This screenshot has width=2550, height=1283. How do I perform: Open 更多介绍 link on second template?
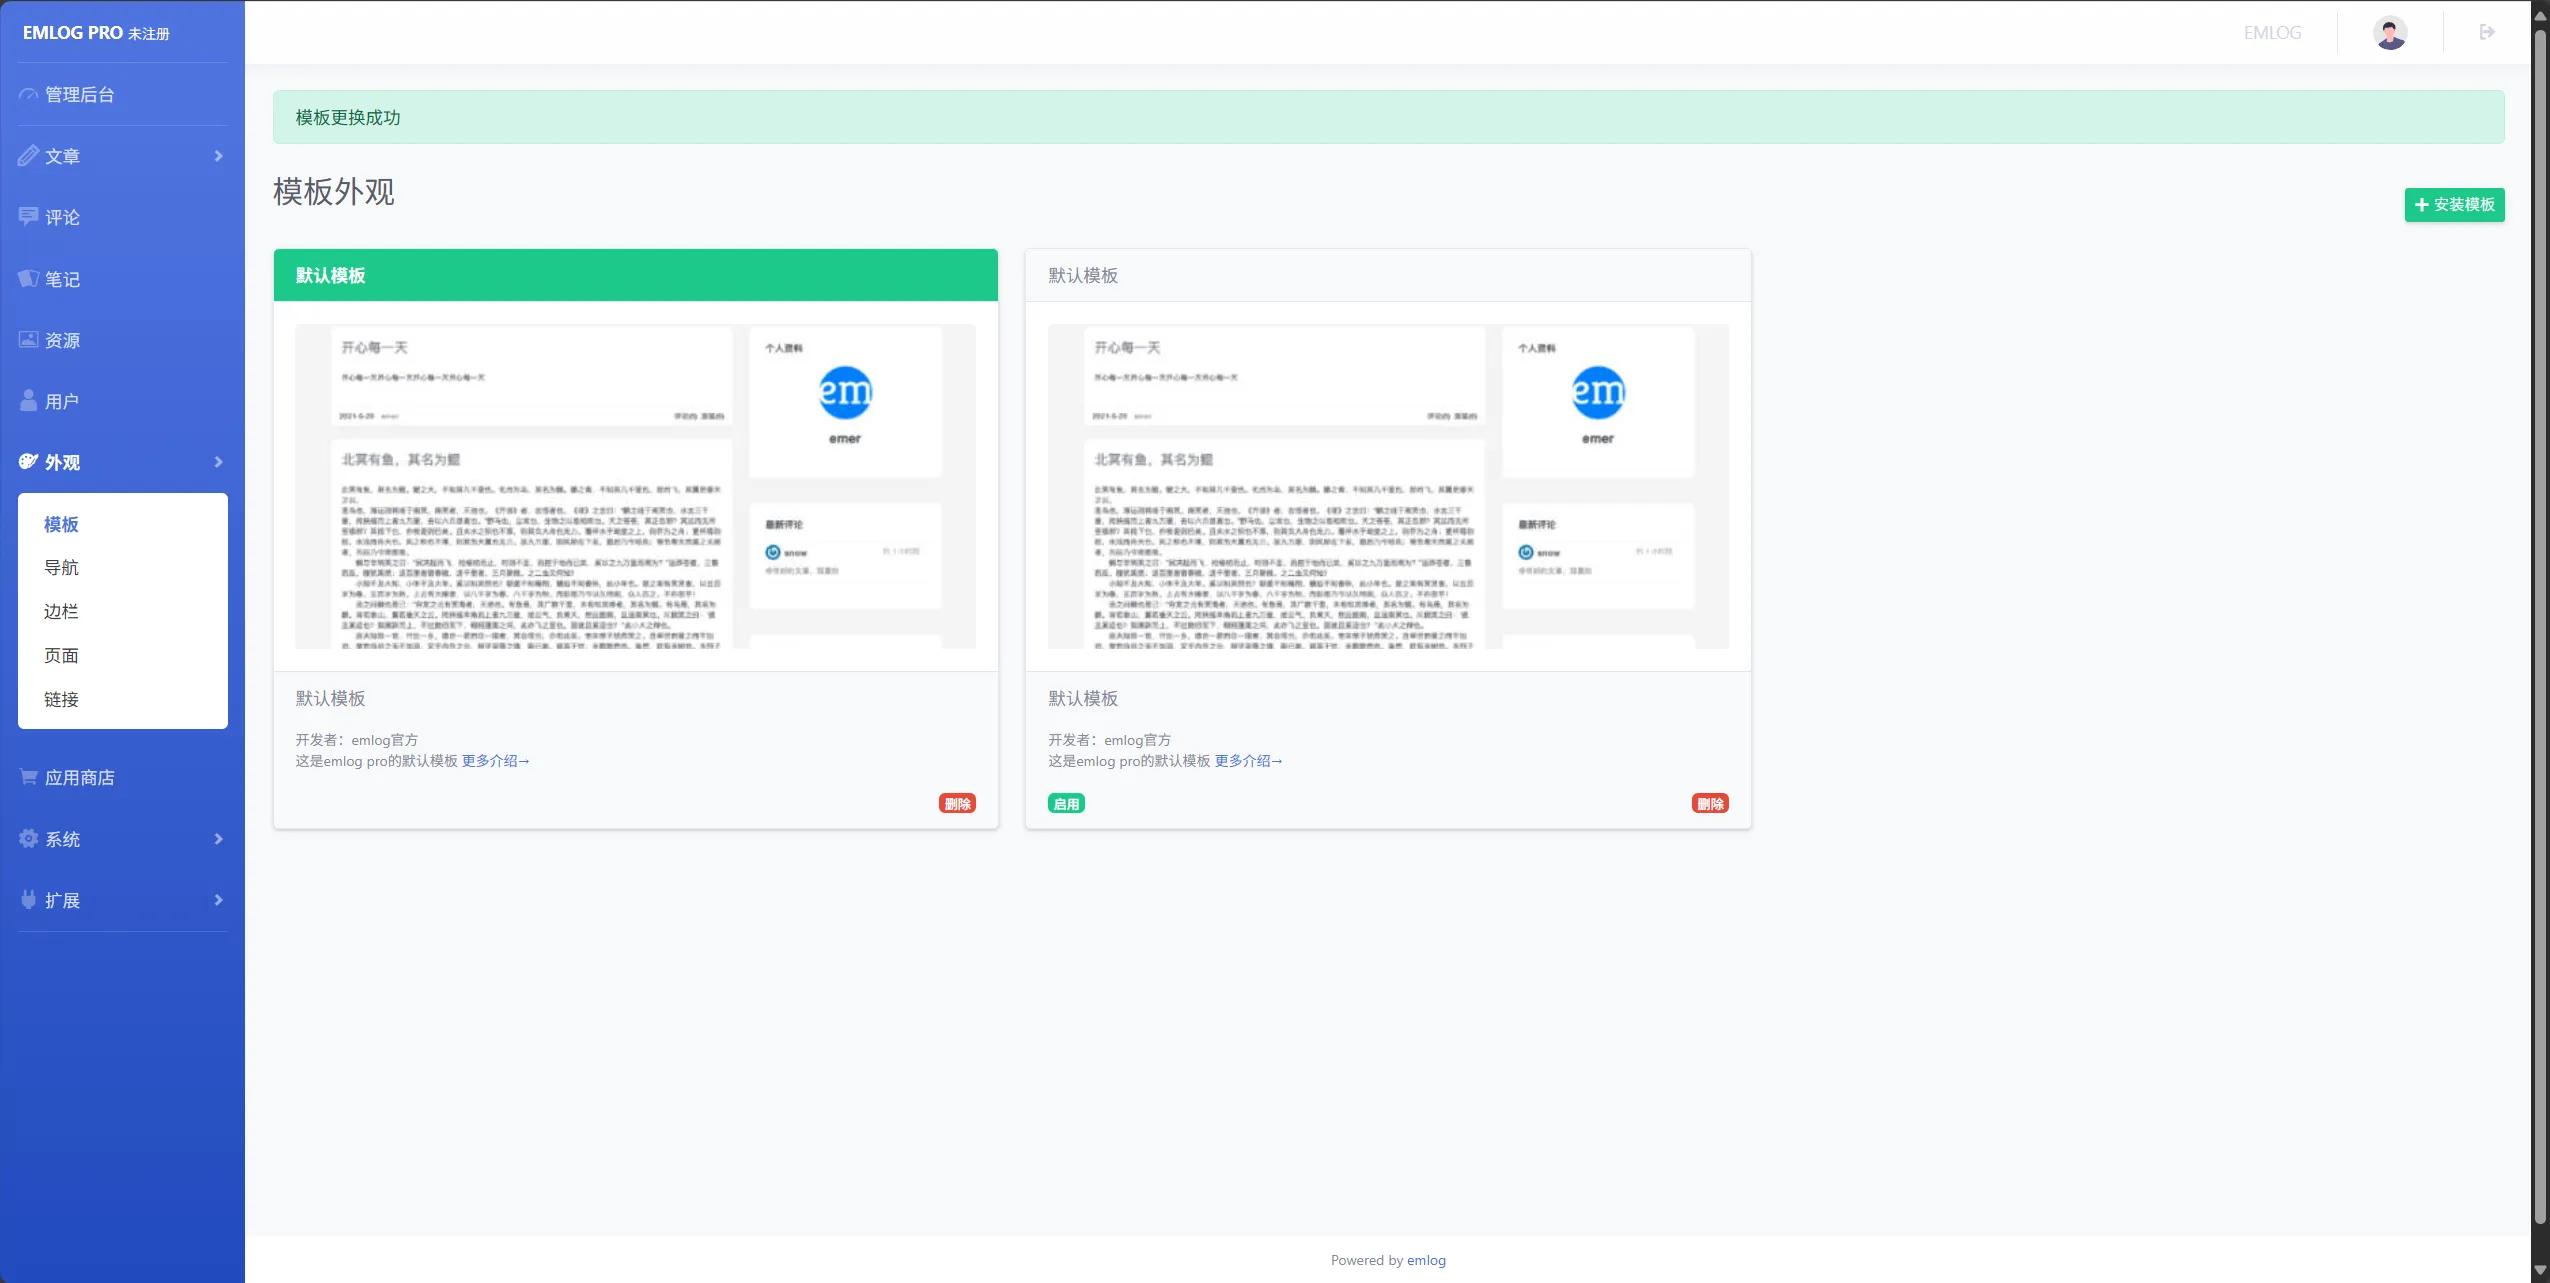(1247, 761)
